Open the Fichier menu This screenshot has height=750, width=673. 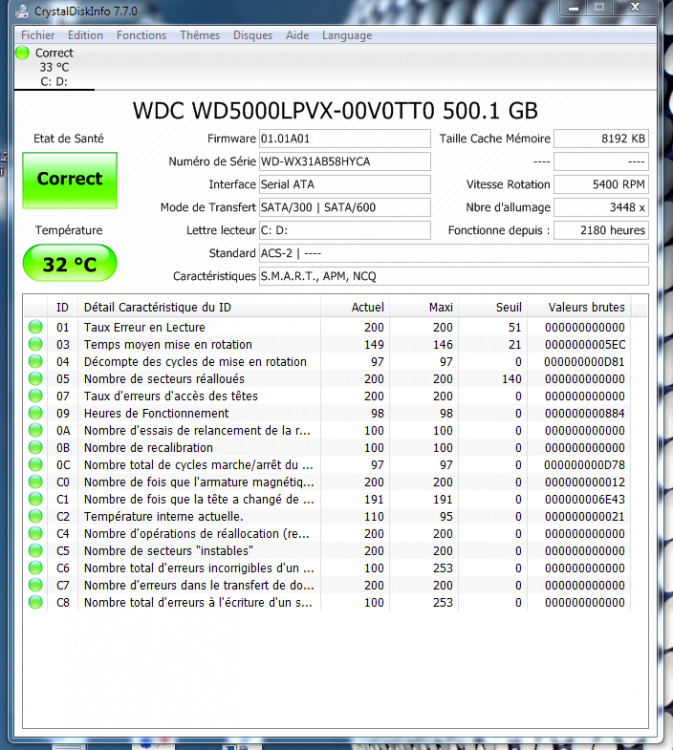38,35
